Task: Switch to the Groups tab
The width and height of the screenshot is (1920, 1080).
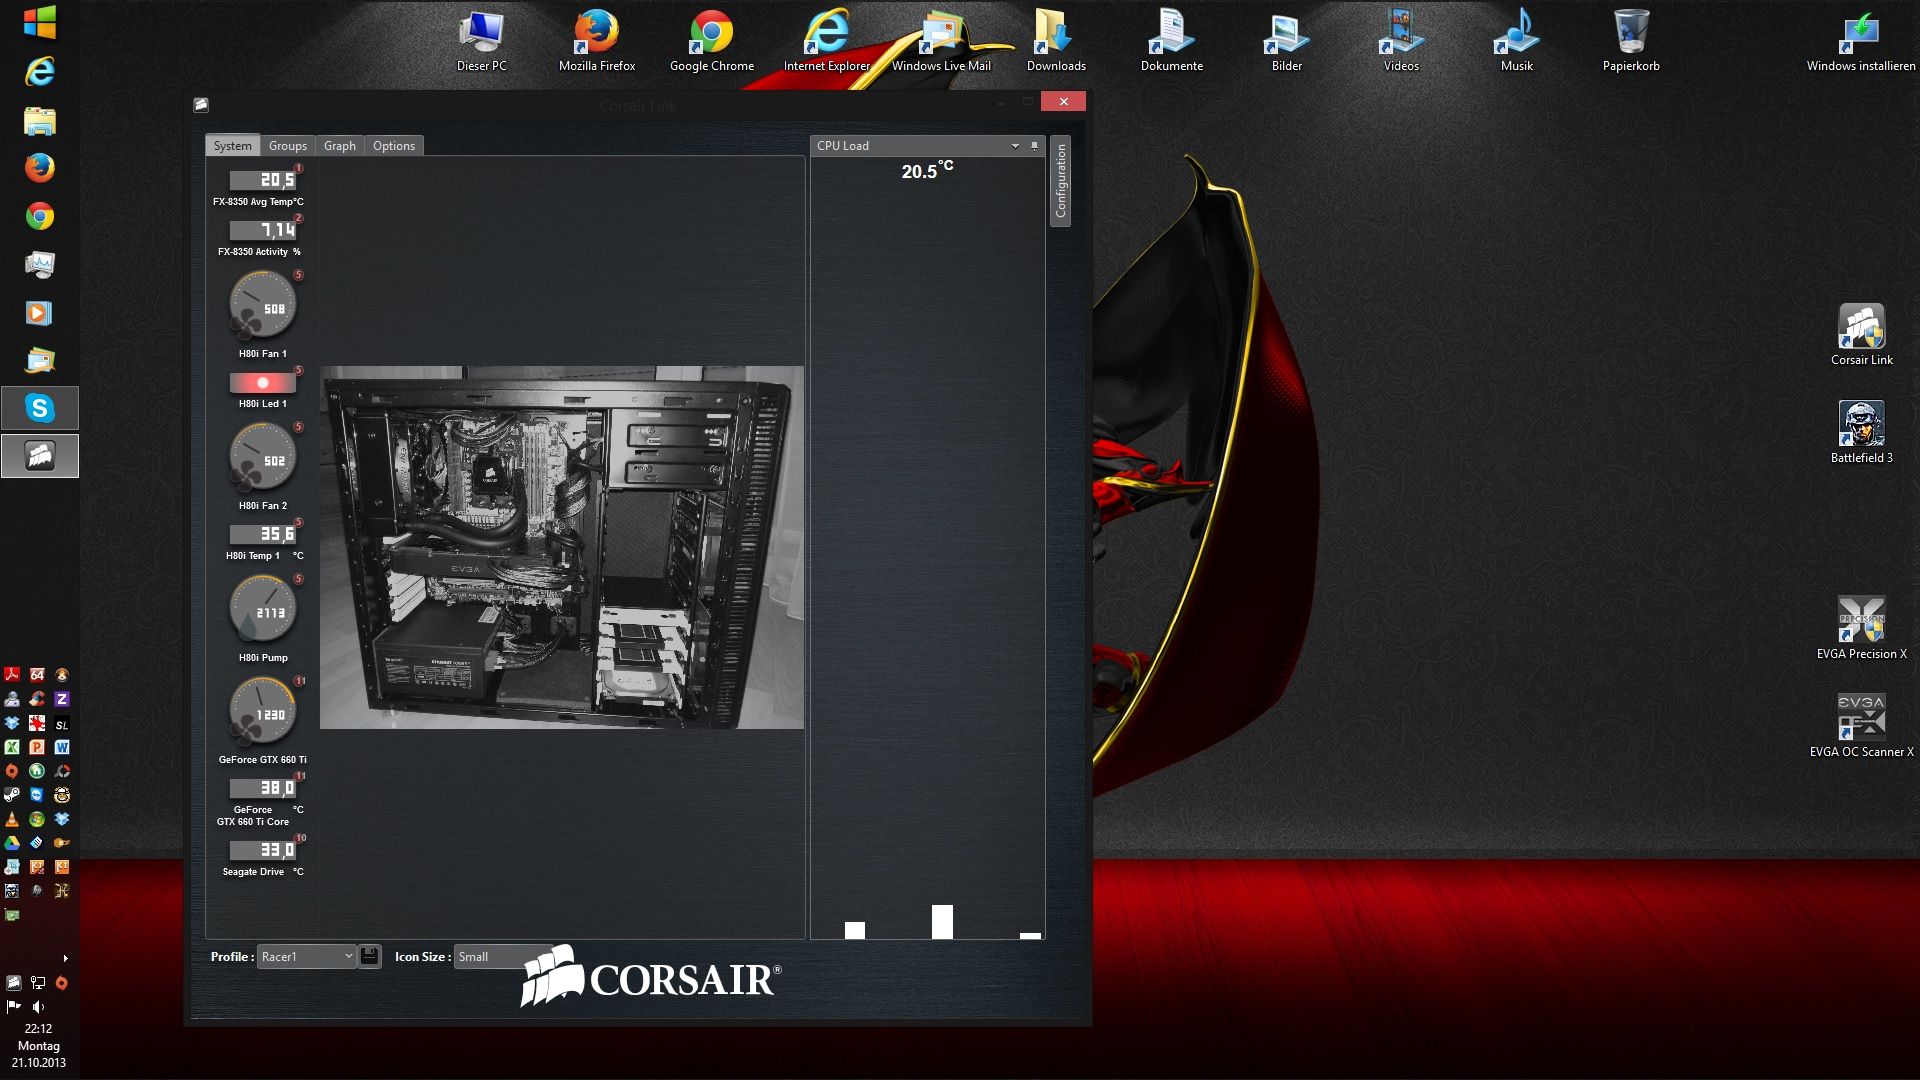Action: (288, 146)
